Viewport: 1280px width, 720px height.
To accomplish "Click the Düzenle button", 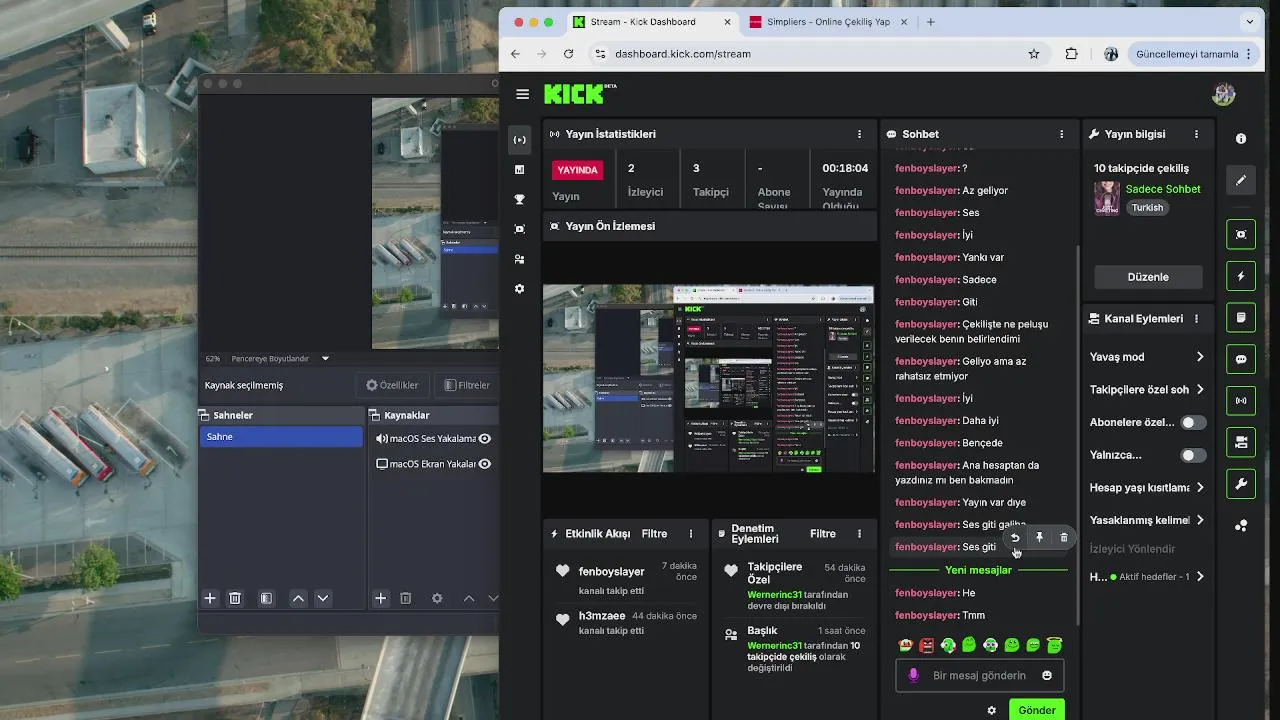I will pyautogui.click(x=1148, y=277).
